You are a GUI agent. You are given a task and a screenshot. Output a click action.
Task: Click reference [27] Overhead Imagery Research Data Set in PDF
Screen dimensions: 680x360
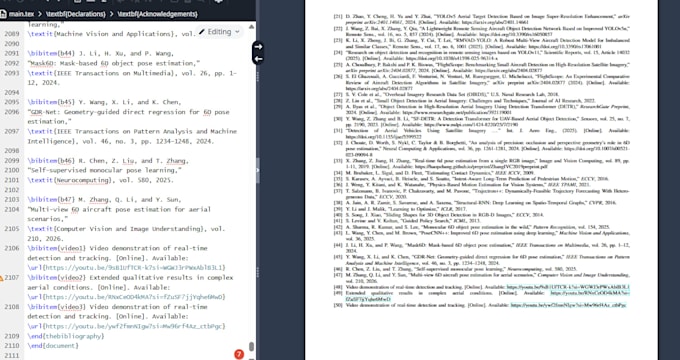[x=446, y=94]
